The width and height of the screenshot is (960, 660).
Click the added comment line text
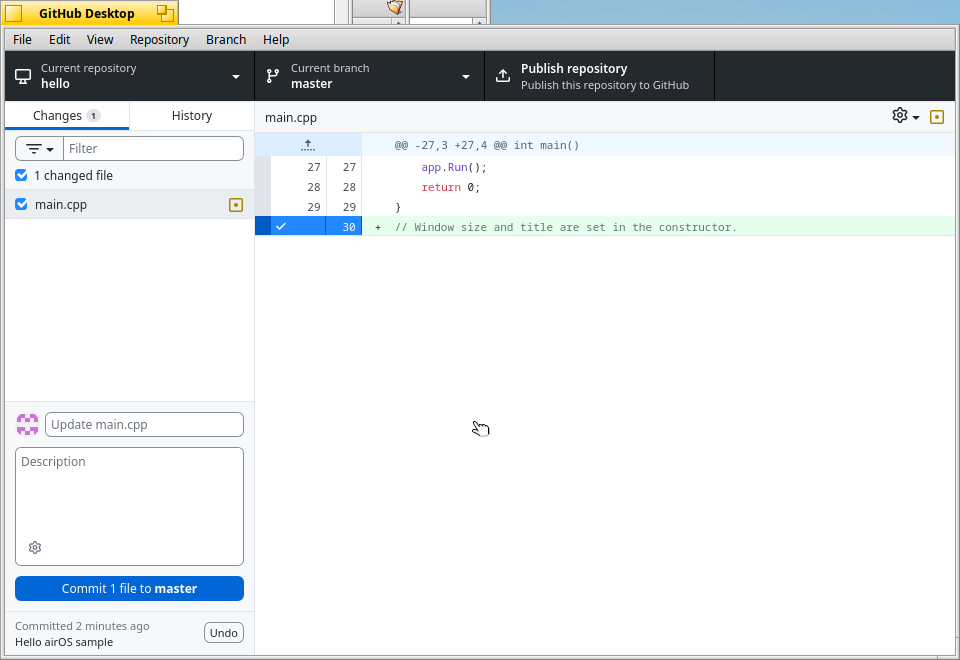pos(565,227)
